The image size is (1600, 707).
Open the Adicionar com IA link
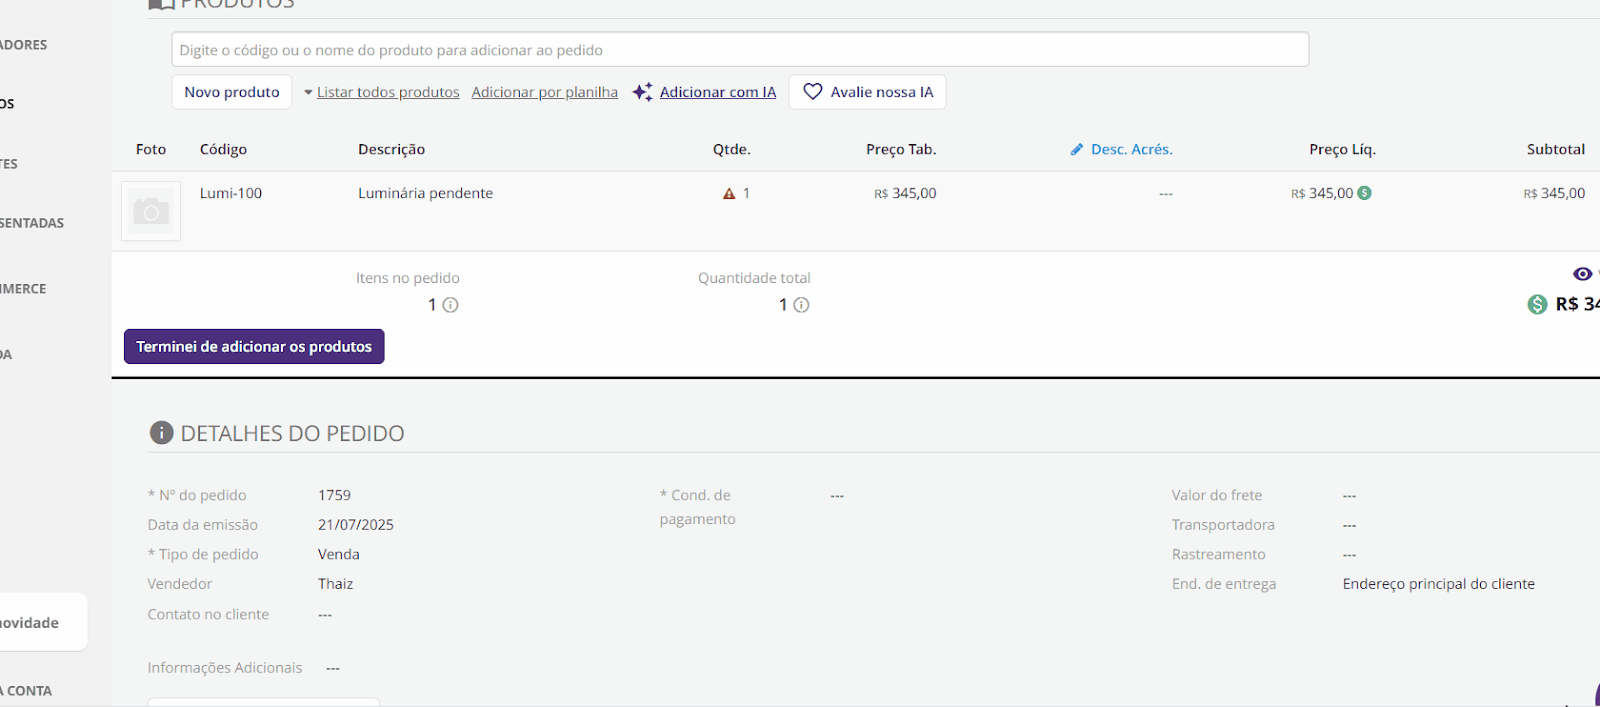[x=717, y=92]
